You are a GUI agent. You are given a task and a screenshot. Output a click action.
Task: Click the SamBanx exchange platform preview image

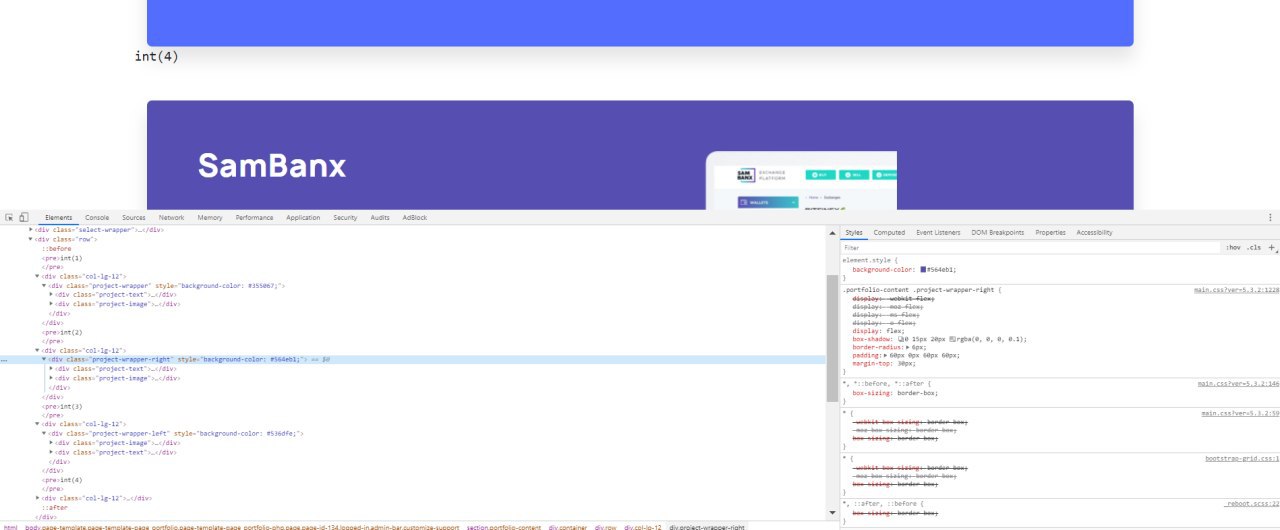click(x=801, y=180)
